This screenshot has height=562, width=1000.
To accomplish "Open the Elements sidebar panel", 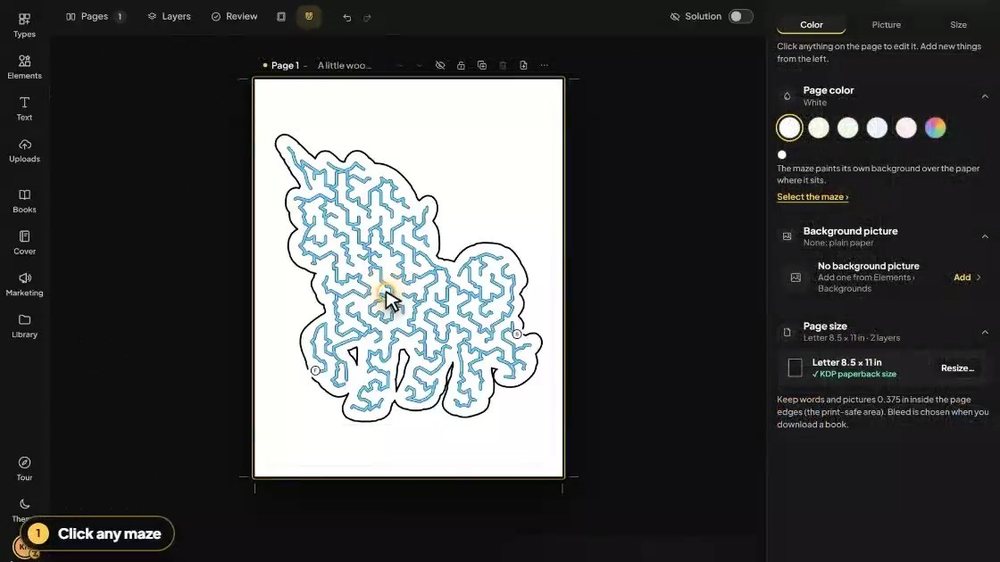I will pyautogui.click(x=24, y=67).
